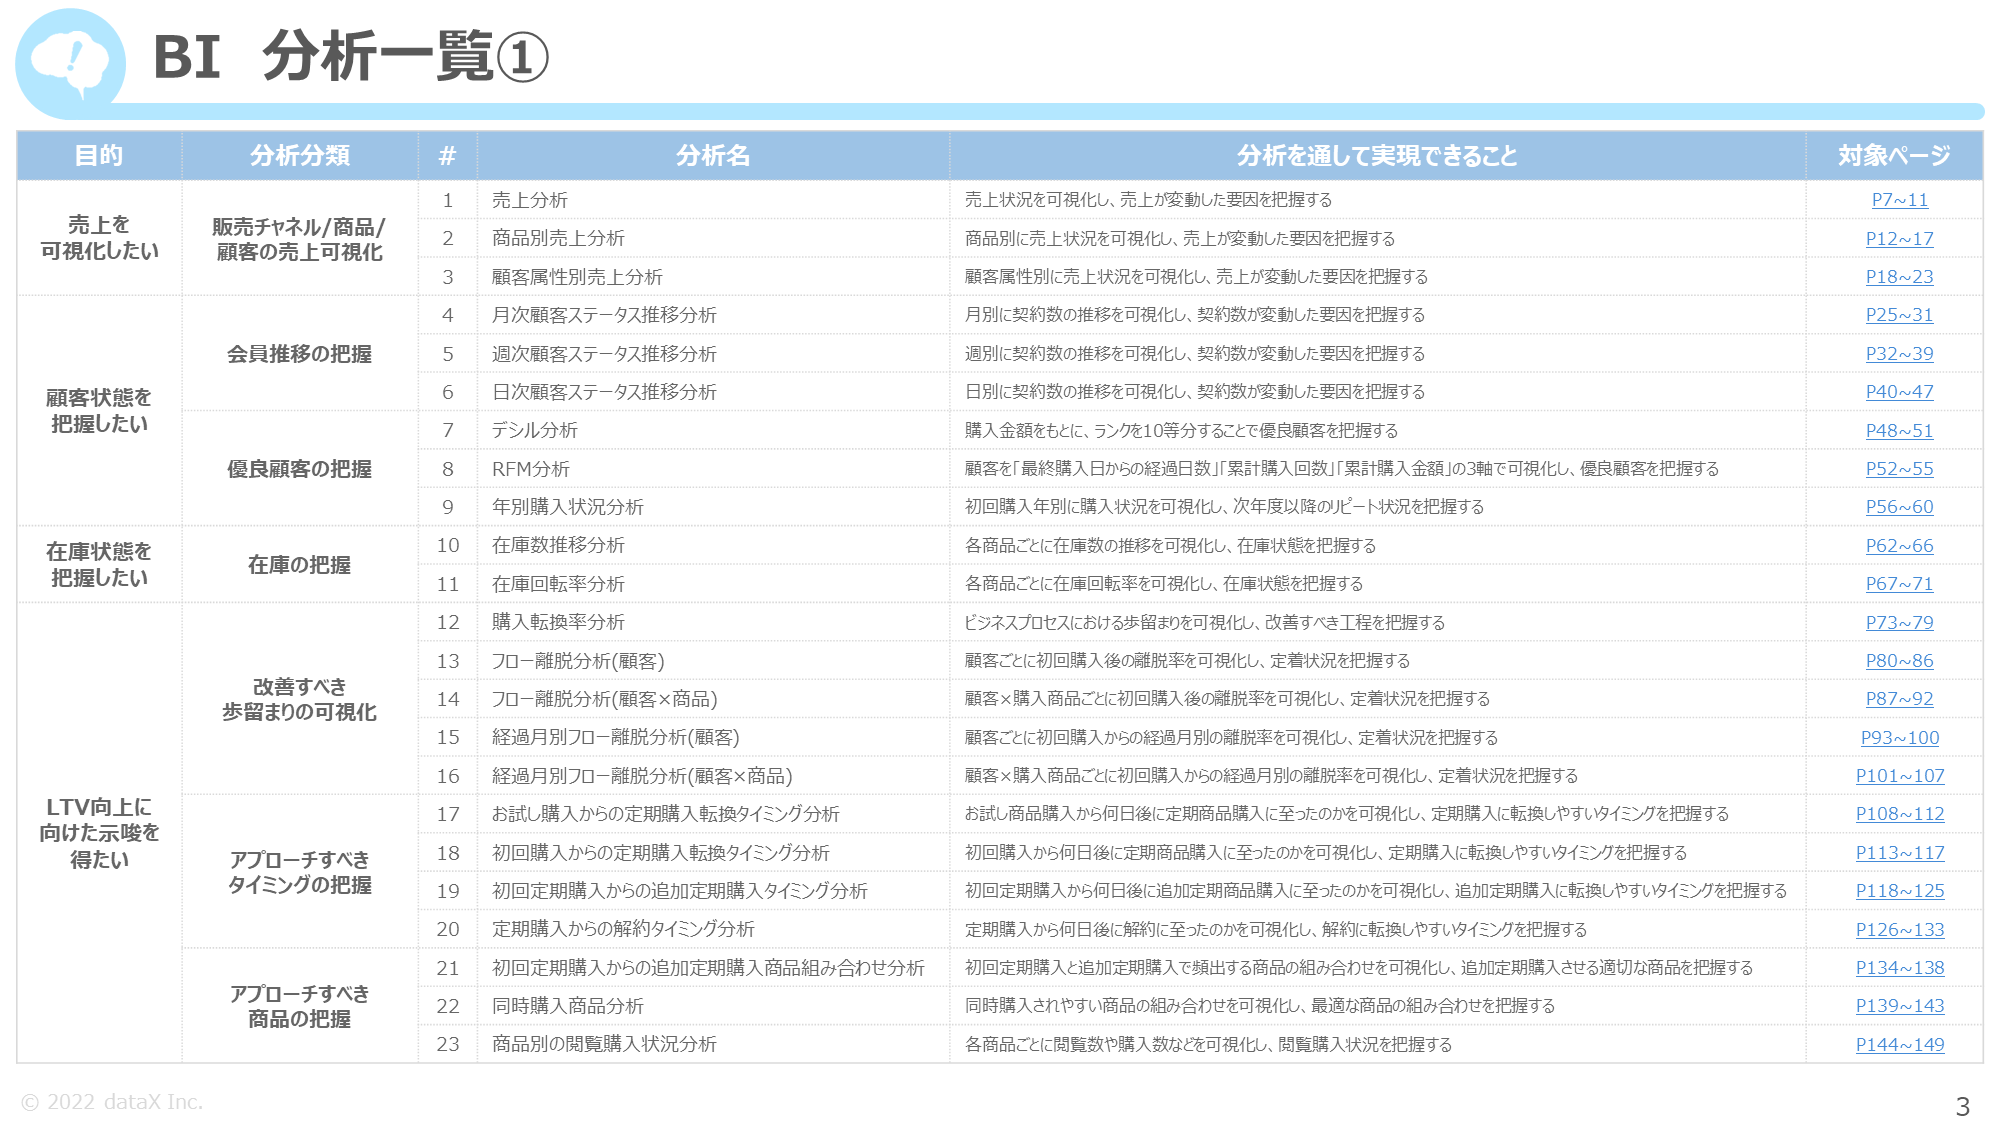Select the LTV向上に向けた示唆を得たい cell
2000x1125 pixels.
tap(99, 833)
